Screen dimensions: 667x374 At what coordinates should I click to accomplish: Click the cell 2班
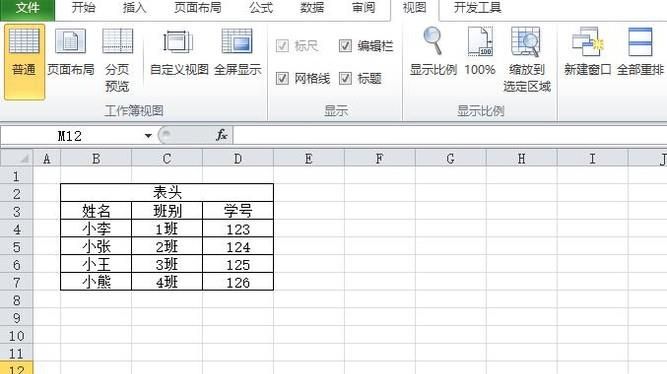(167, 246)
